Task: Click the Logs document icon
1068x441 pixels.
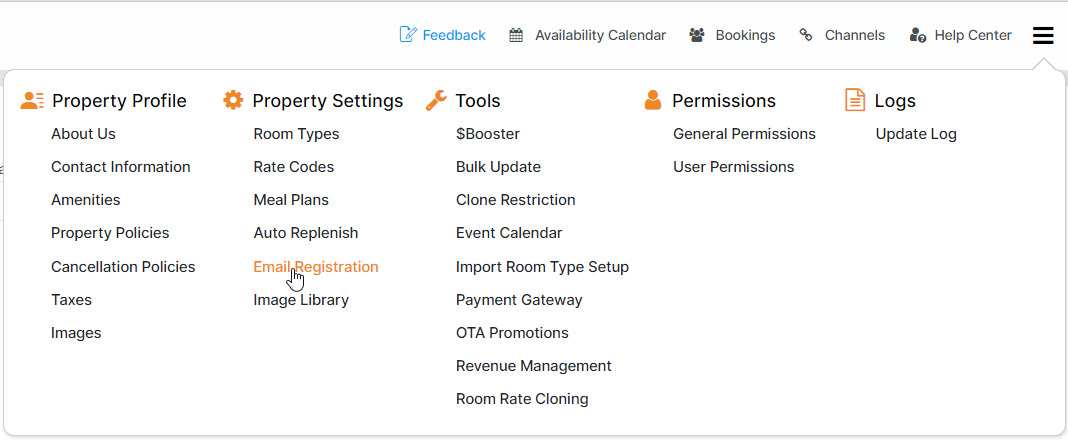Action: coord(855,100)
